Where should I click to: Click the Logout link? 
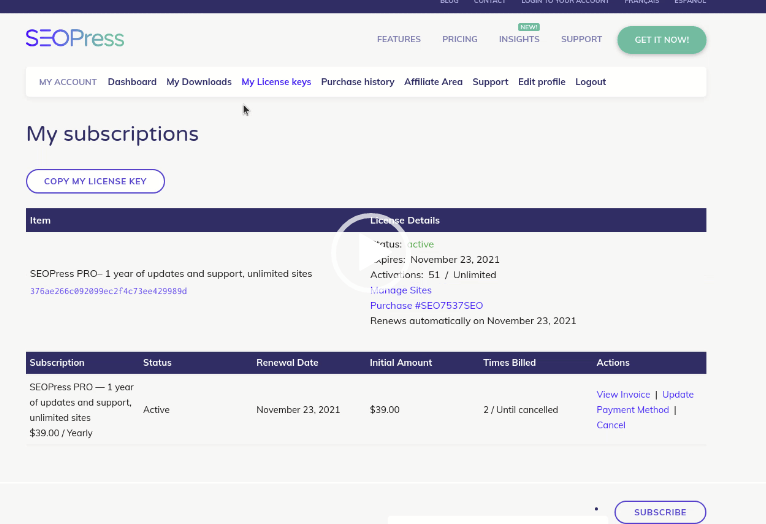click(x=590, y=82)
